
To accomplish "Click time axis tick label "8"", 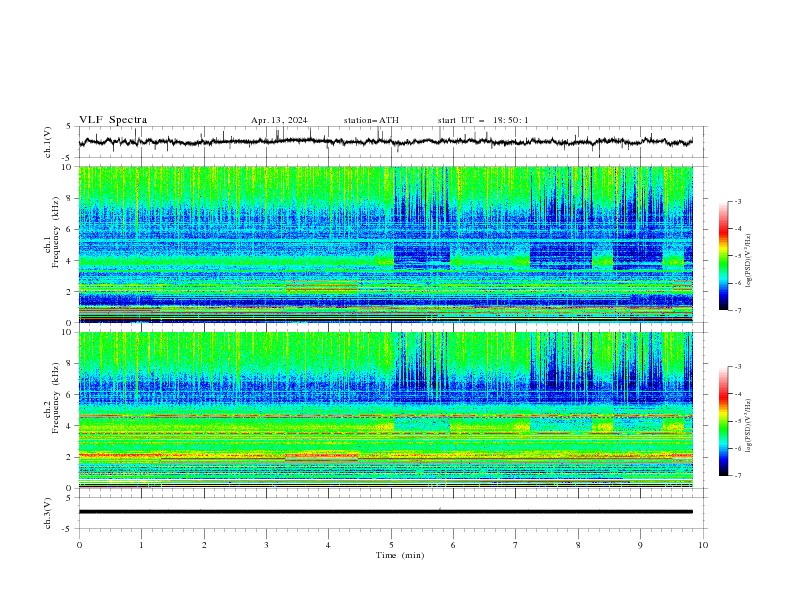I will pos(578,545).
